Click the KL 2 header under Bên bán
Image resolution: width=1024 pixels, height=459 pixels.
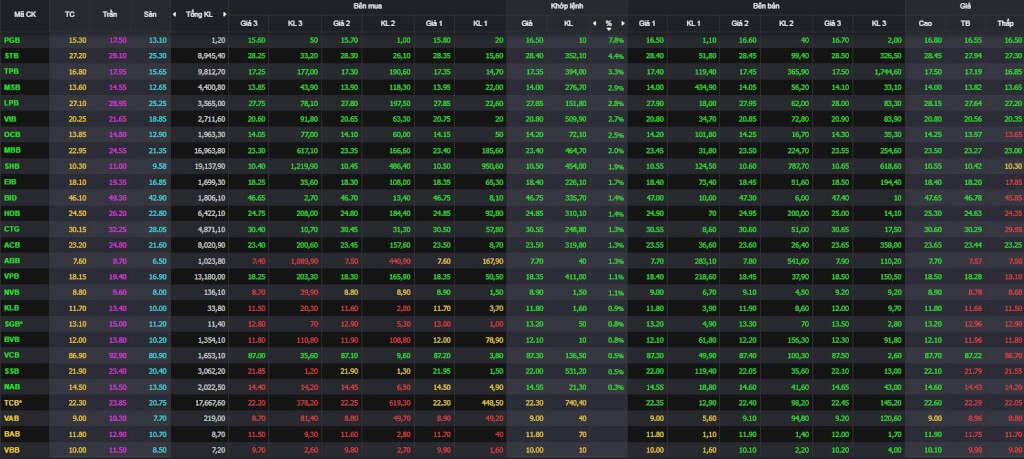pos(786,24)
